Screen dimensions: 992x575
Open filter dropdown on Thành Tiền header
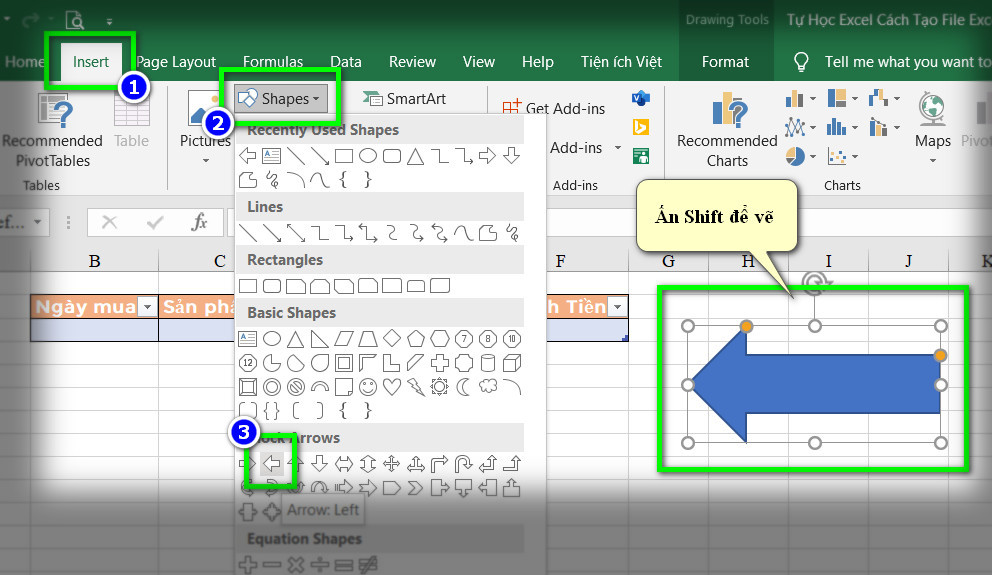(x=617, y=307)
